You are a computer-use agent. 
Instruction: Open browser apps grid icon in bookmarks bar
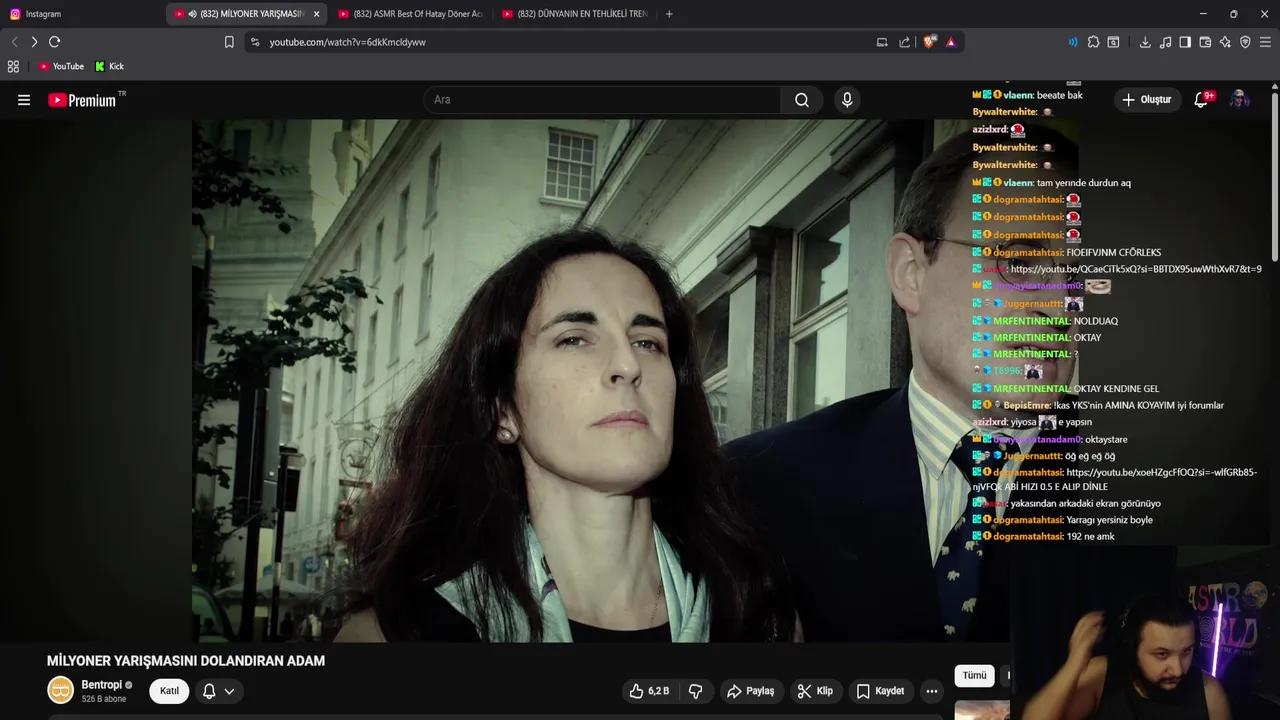[13, 66]
